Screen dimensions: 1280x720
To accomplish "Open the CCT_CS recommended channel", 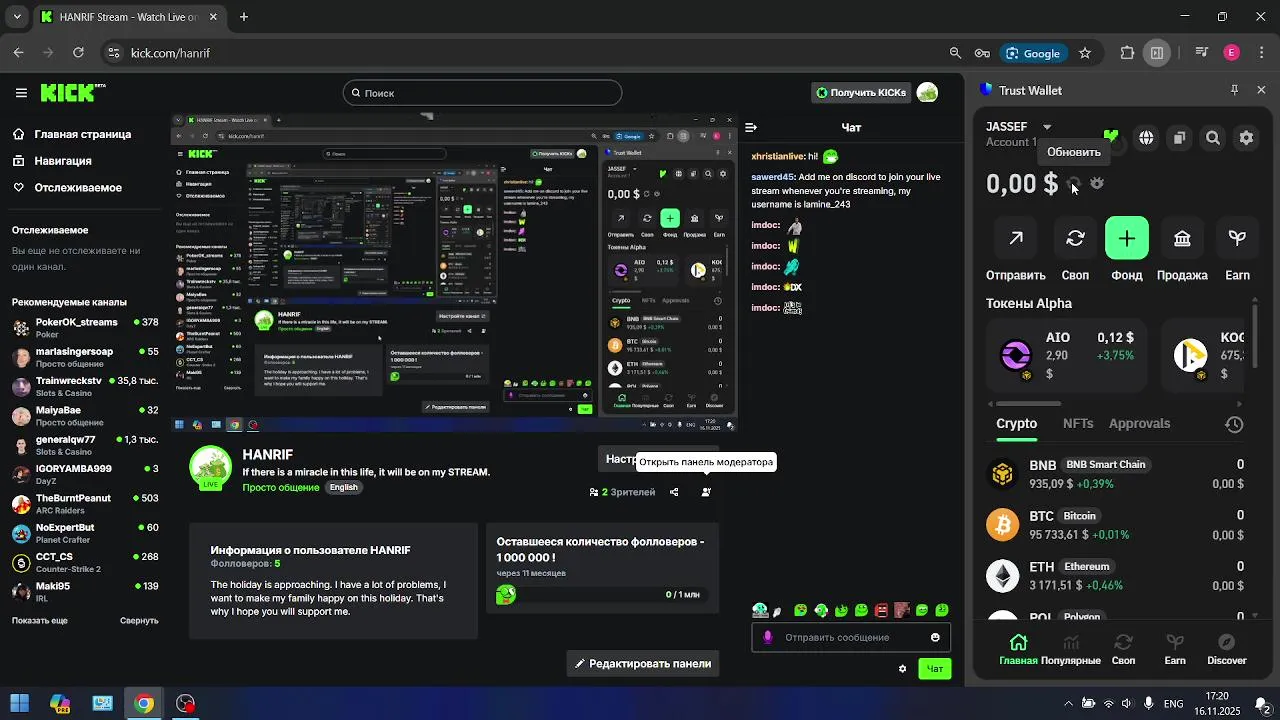I will click(85, 562).
